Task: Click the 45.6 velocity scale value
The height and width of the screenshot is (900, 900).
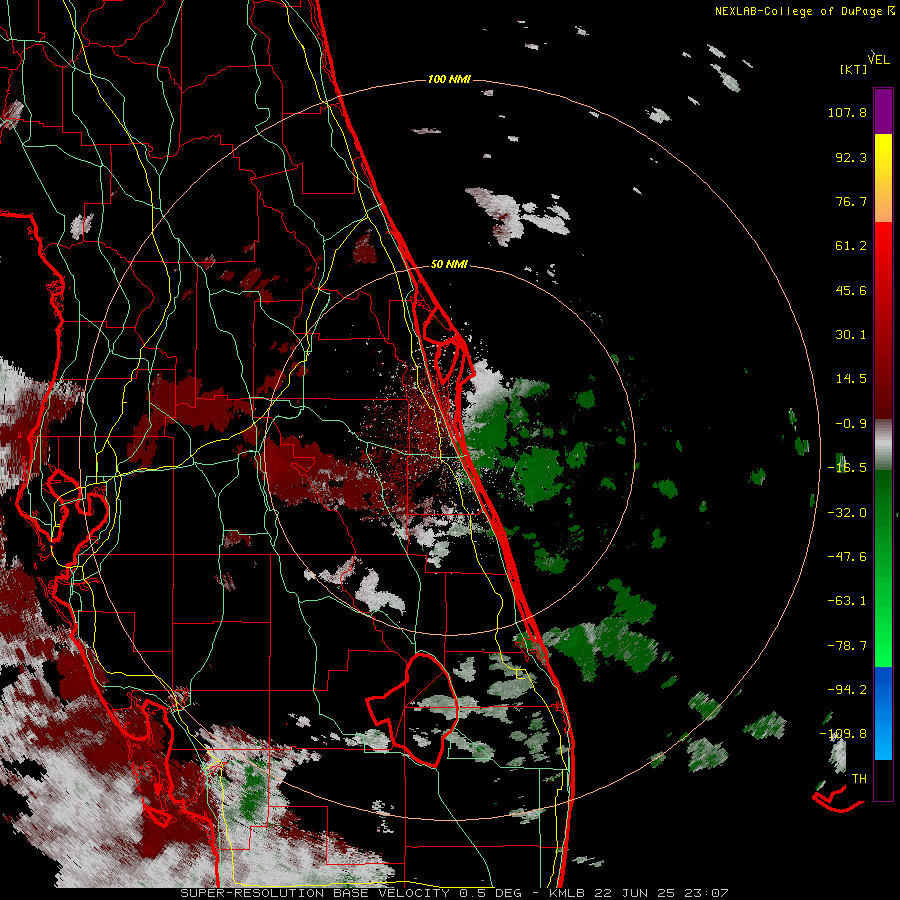Action: tap(851, 290)
